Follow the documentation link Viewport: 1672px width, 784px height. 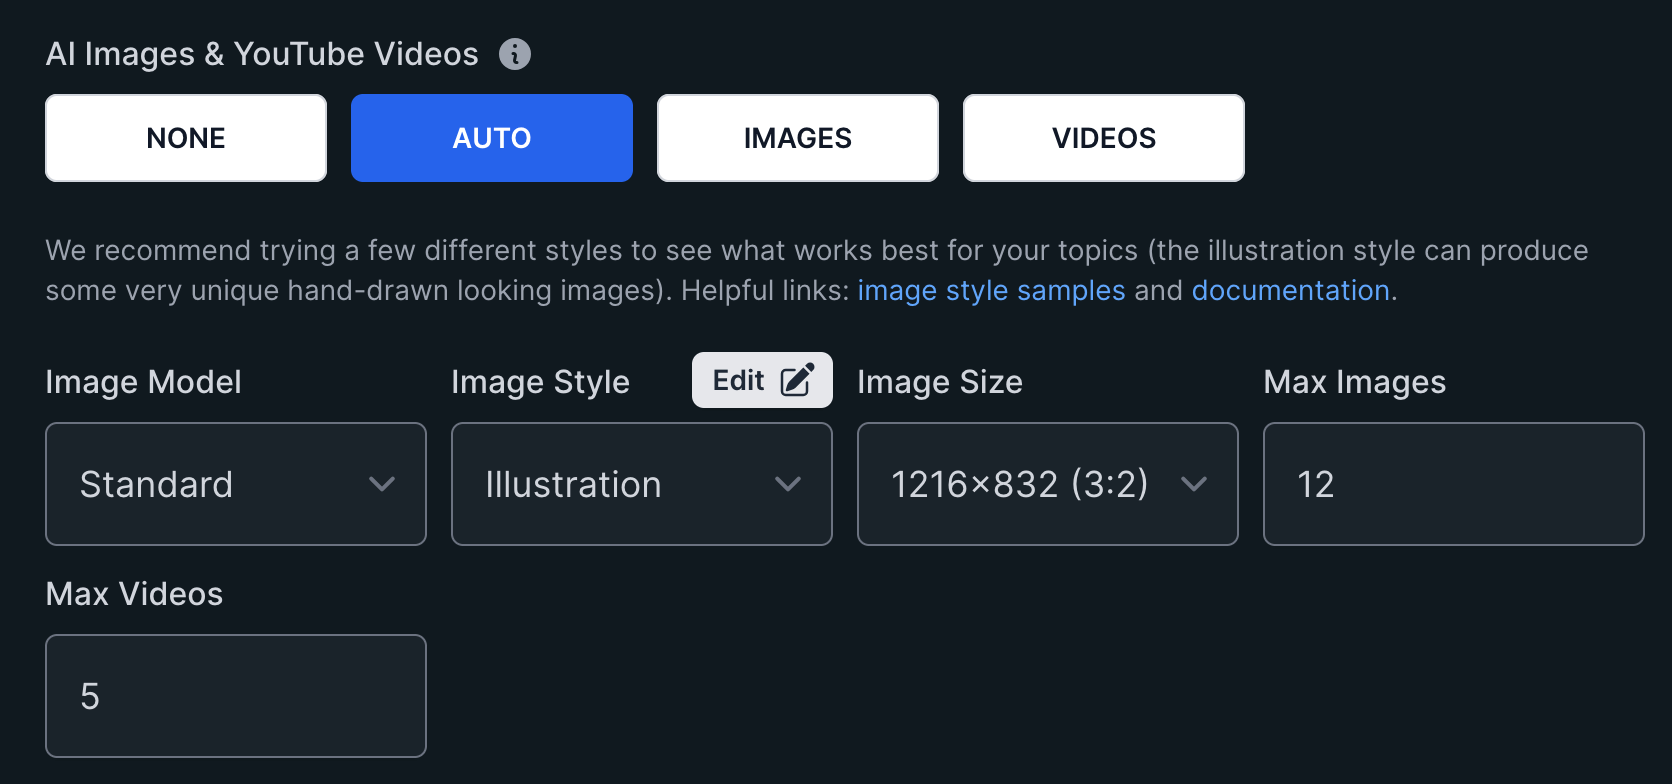(x=1290, y=291)
